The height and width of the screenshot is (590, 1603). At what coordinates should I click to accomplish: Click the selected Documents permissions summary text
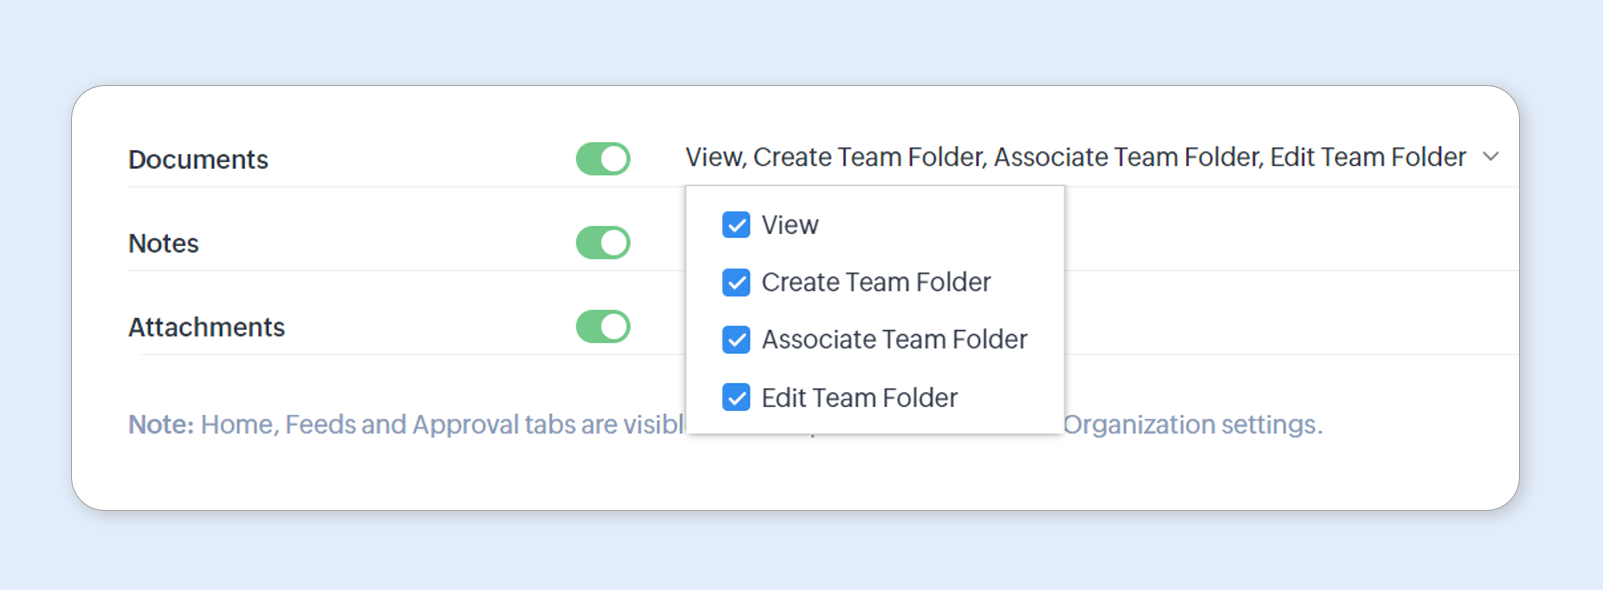(x=1075, y=157)
